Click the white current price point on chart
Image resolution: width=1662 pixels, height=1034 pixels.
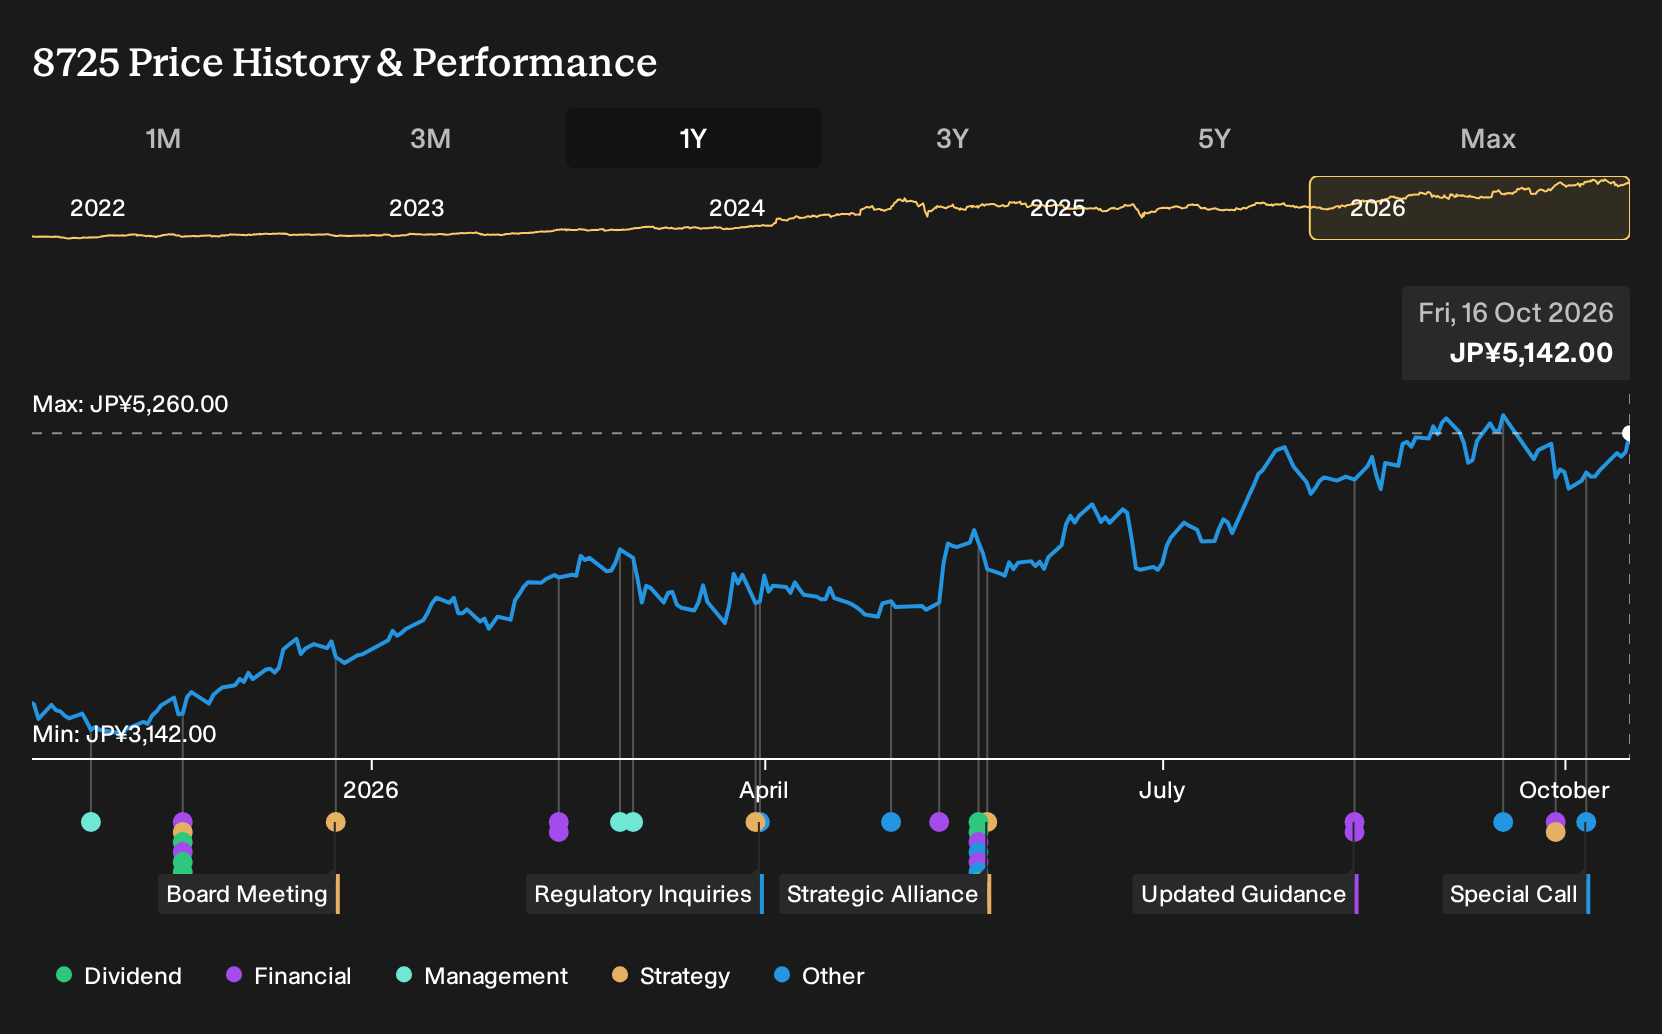(x=1628, y=433)
